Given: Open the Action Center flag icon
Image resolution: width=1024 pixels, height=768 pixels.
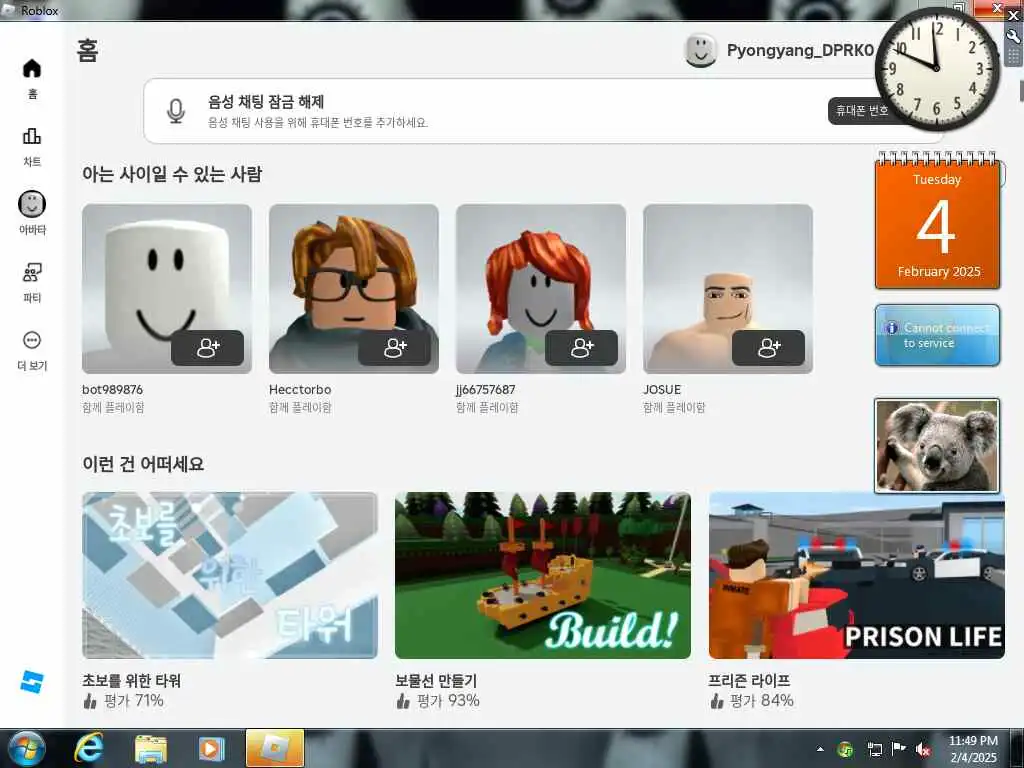Looking at the screenshot, I should tap(899, 749).
